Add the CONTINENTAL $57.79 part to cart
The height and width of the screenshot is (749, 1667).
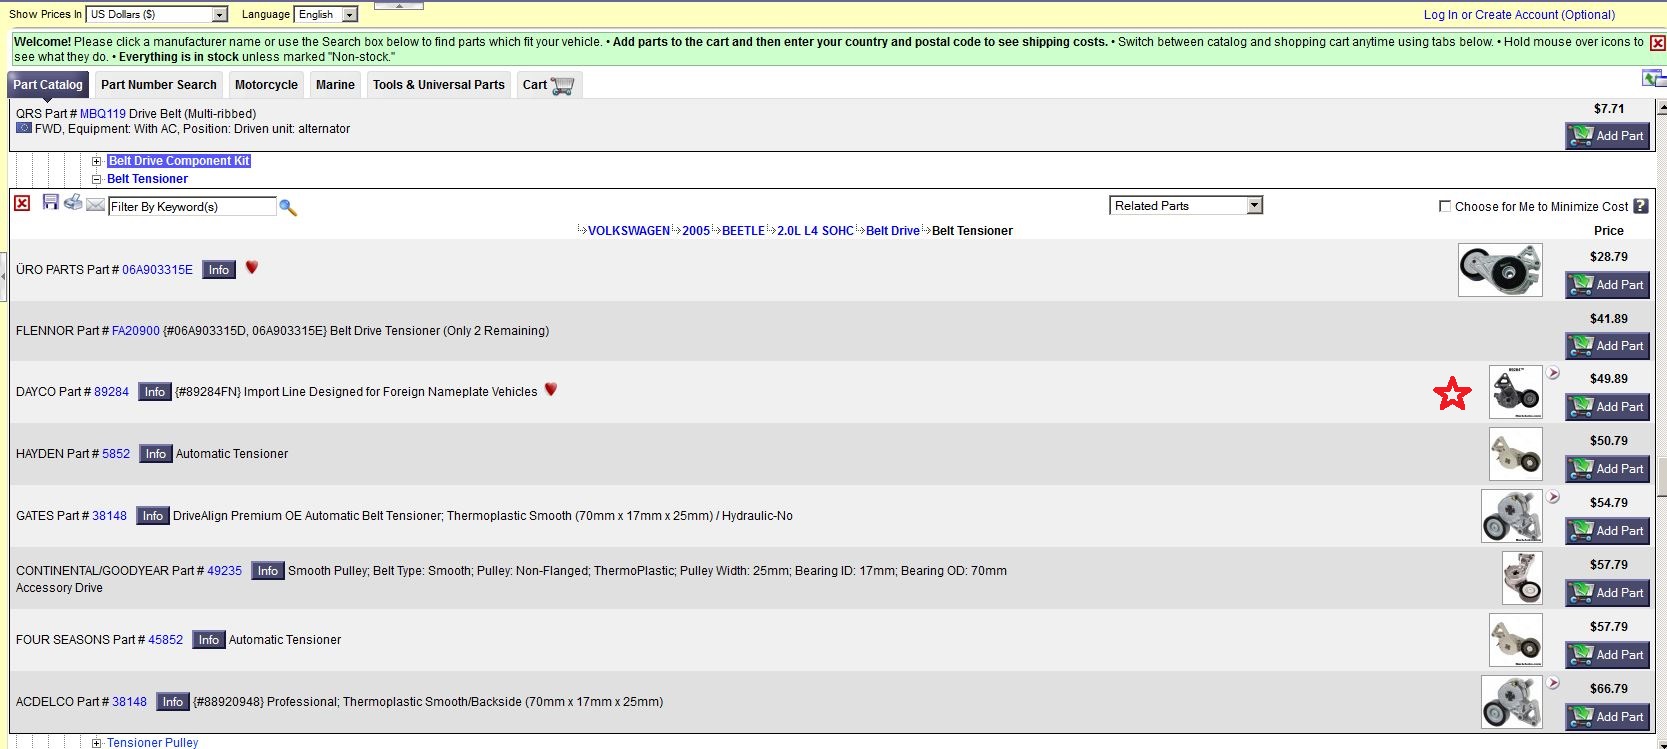(x=1608, y=593)
